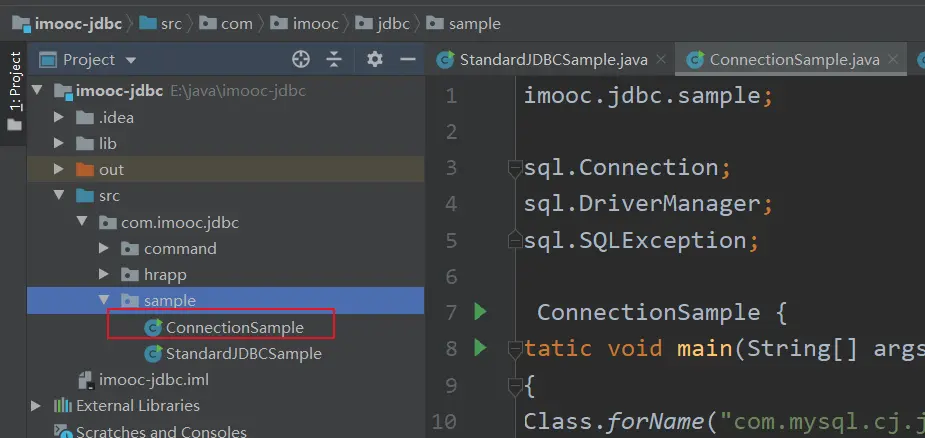The width and height of the screenshot is (925, 438).
Task: Click ConnectionSample class file icon in tree
Action: point(153,327)
